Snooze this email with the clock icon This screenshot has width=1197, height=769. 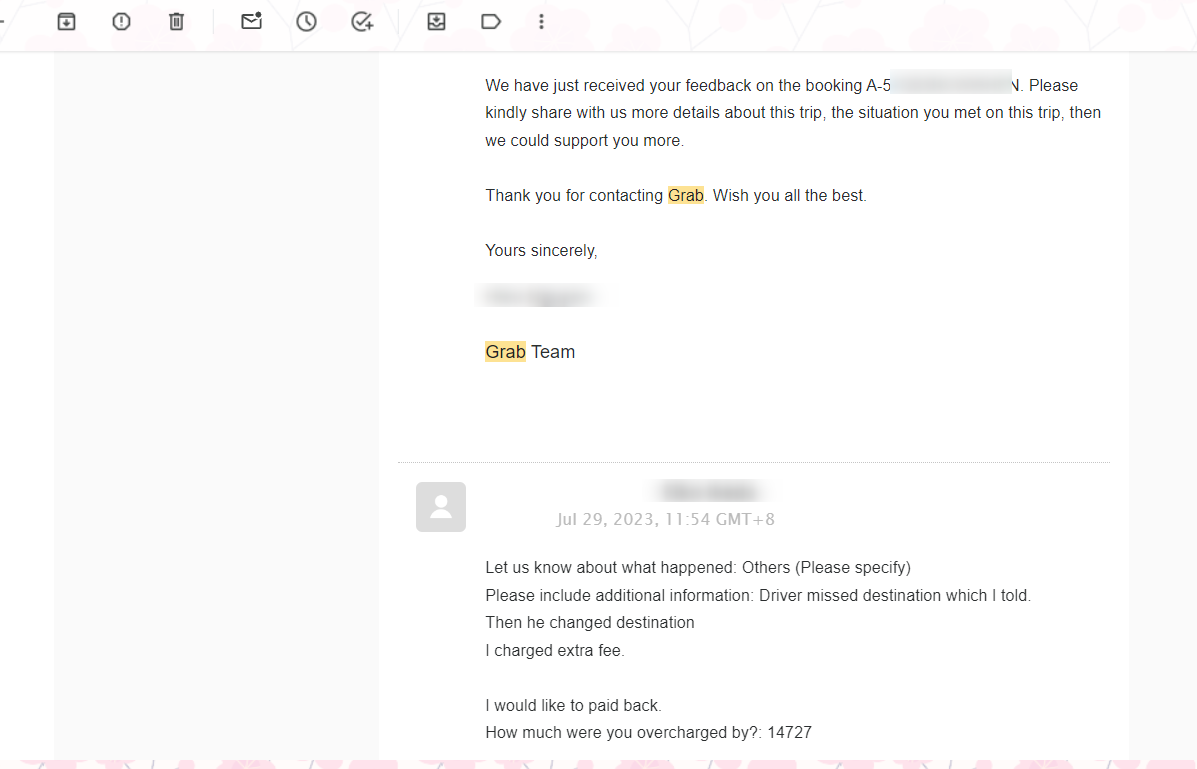pos(306,21)
